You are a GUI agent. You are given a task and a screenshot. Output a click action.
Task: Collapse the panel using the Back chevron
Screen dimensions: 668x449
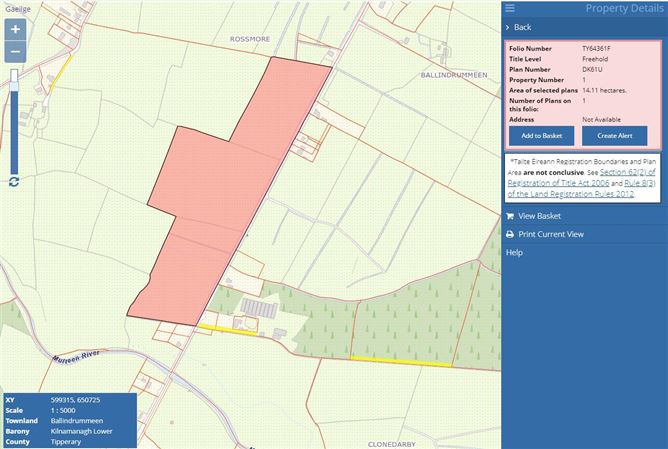click(x=507, y=27)
